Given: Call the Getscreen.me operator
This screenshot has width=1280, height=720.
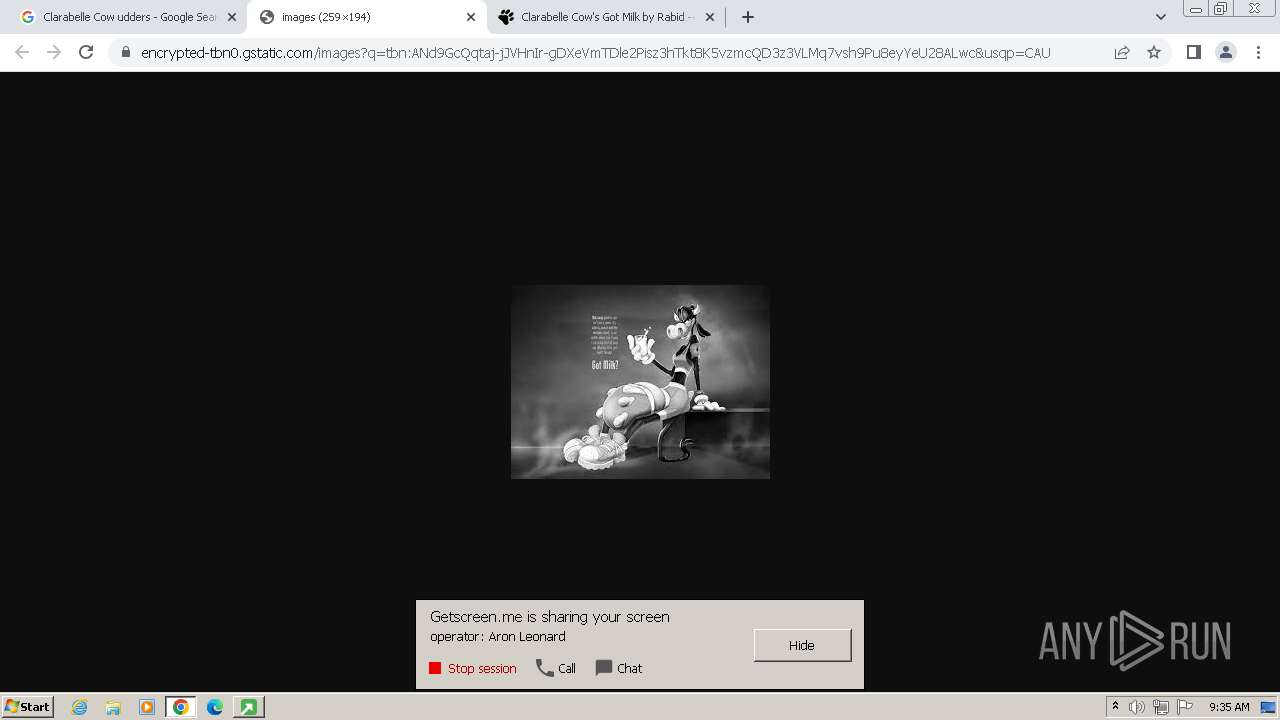Looking at the screenshot, I should [556, 668].
